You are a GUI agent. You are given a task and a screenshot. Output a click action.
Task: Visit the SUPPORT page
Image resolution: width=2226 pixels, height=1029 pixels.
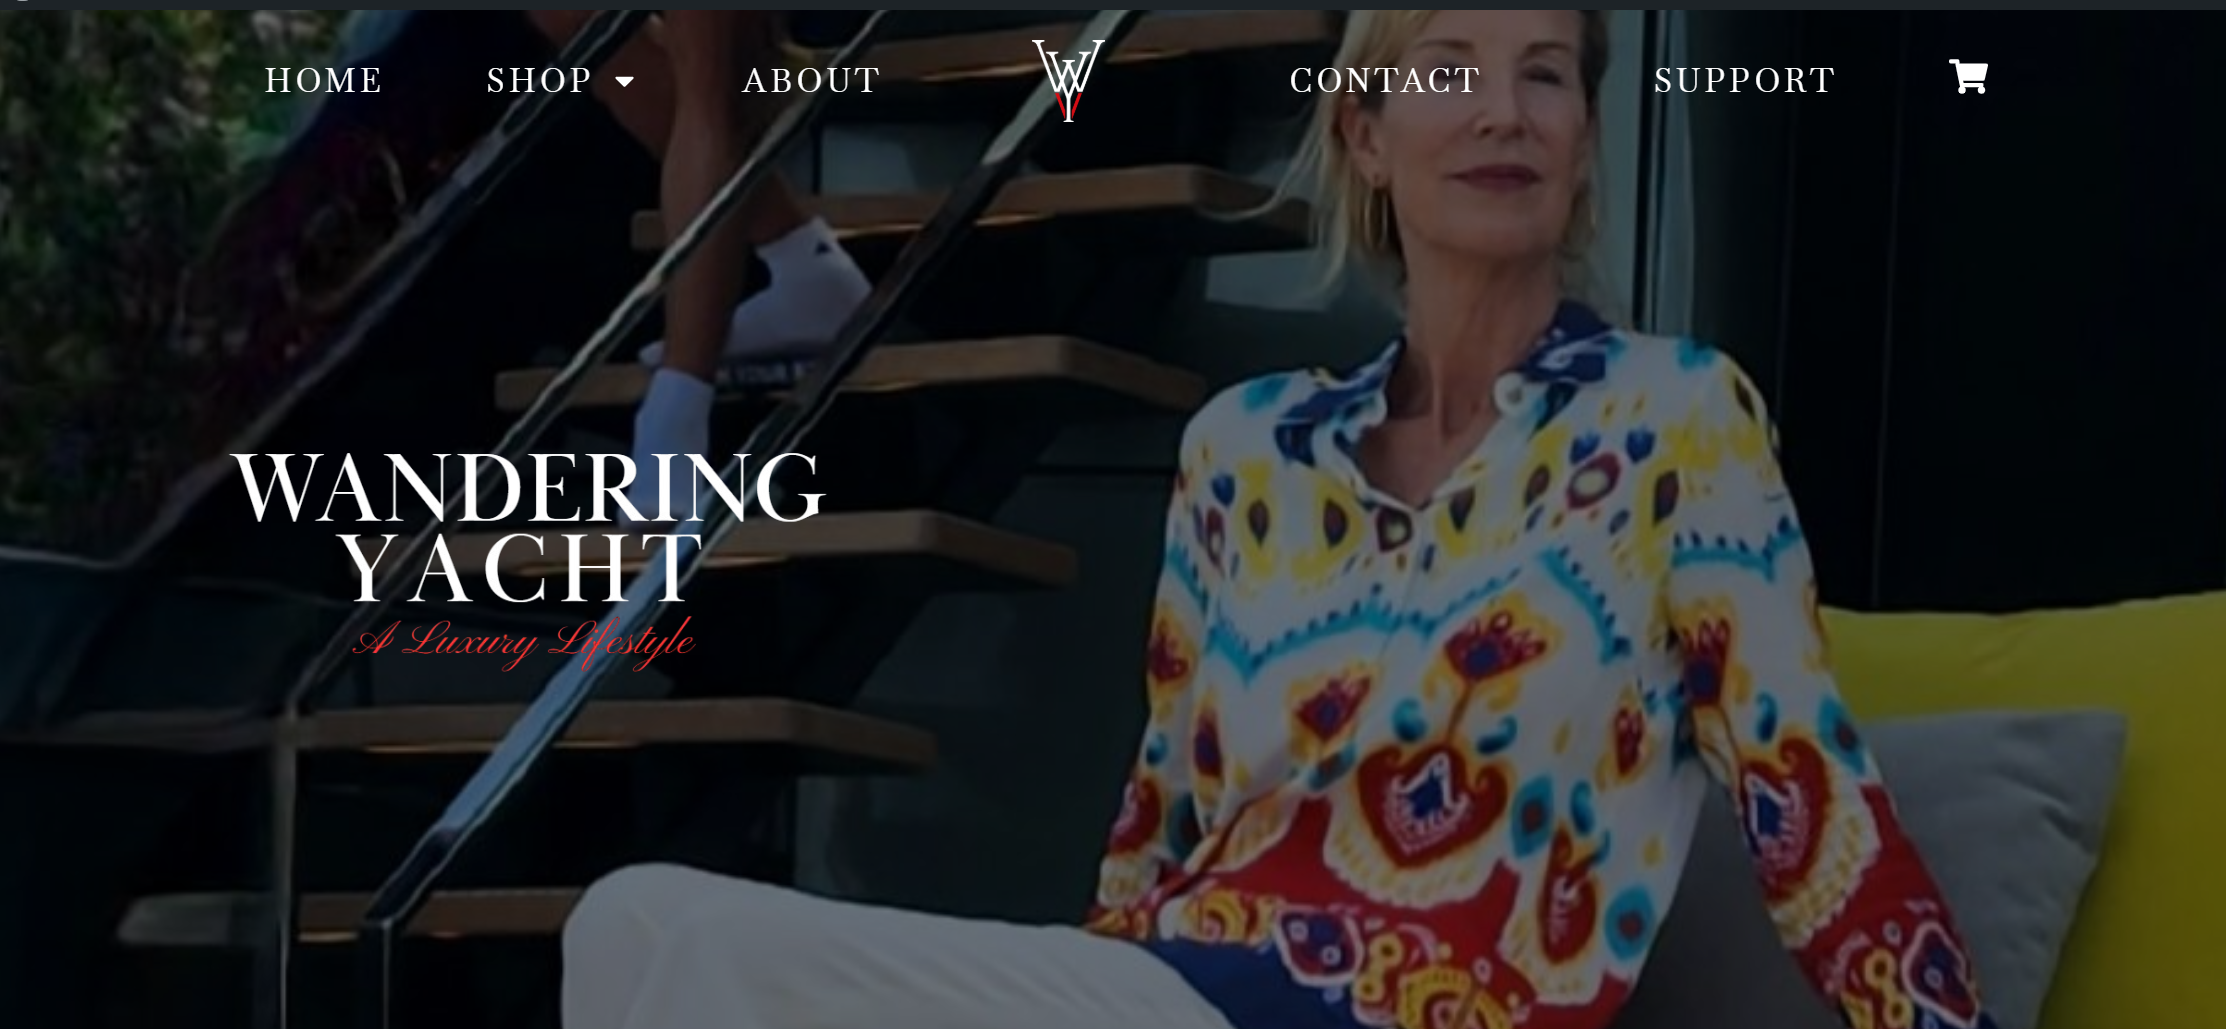click(x=1745, y=80)
